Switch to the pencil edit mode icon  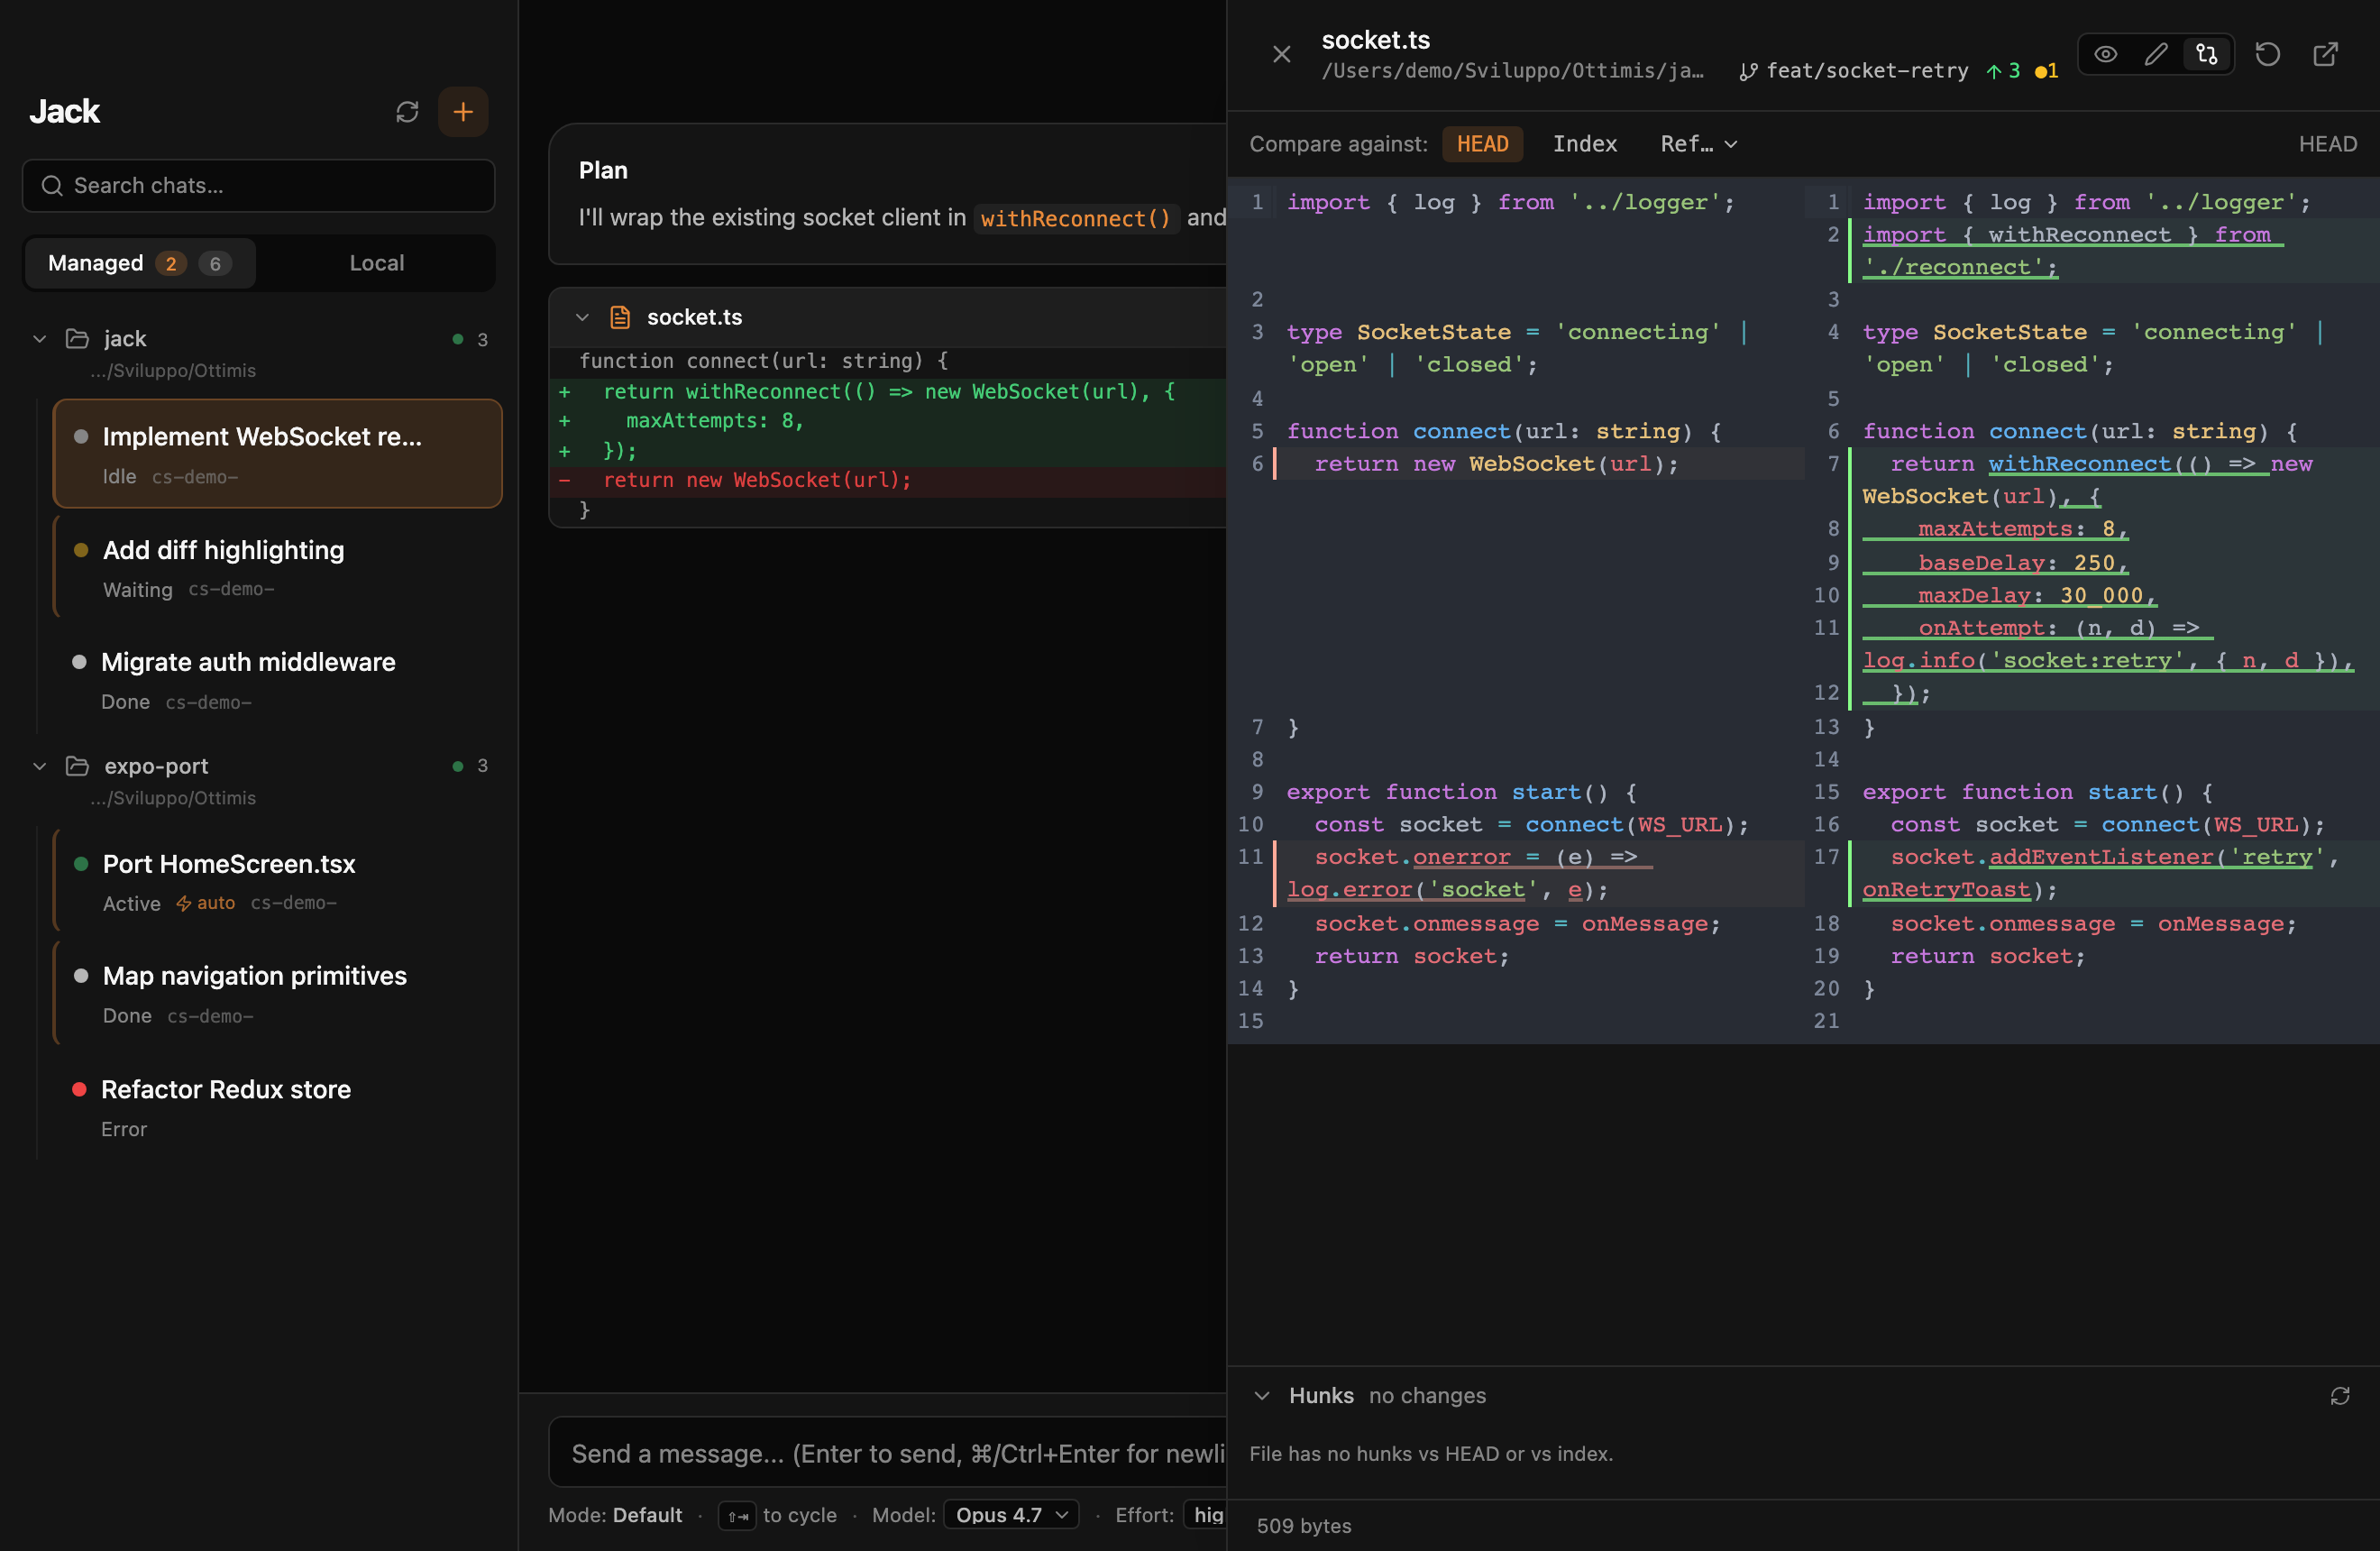pyautogui.click(x=2156, y=54)
